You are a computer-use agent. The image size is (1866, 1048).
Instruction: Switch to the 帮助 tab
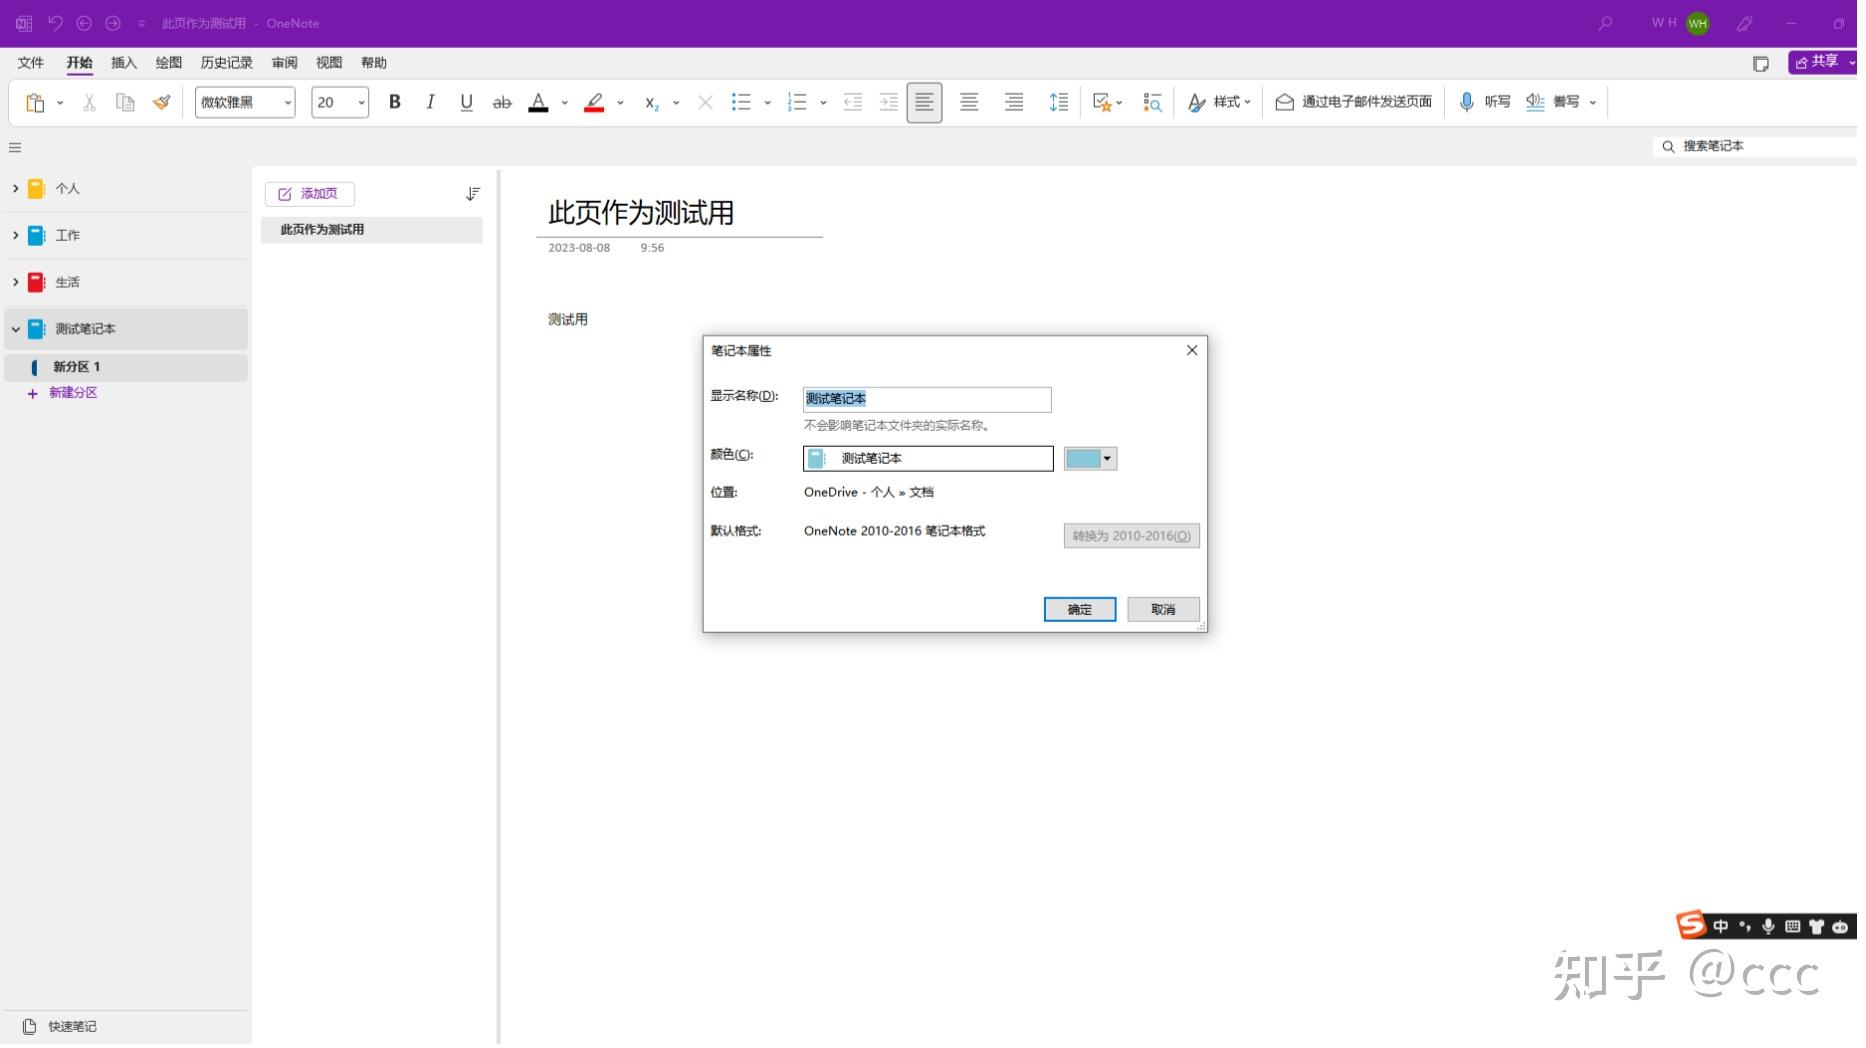coord(374,63)
